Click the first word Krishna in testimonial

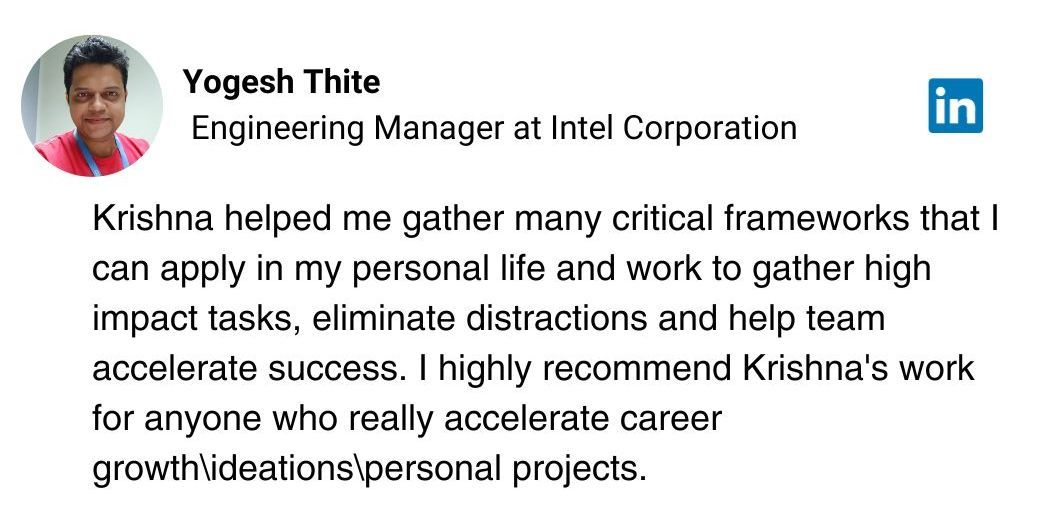153,219
